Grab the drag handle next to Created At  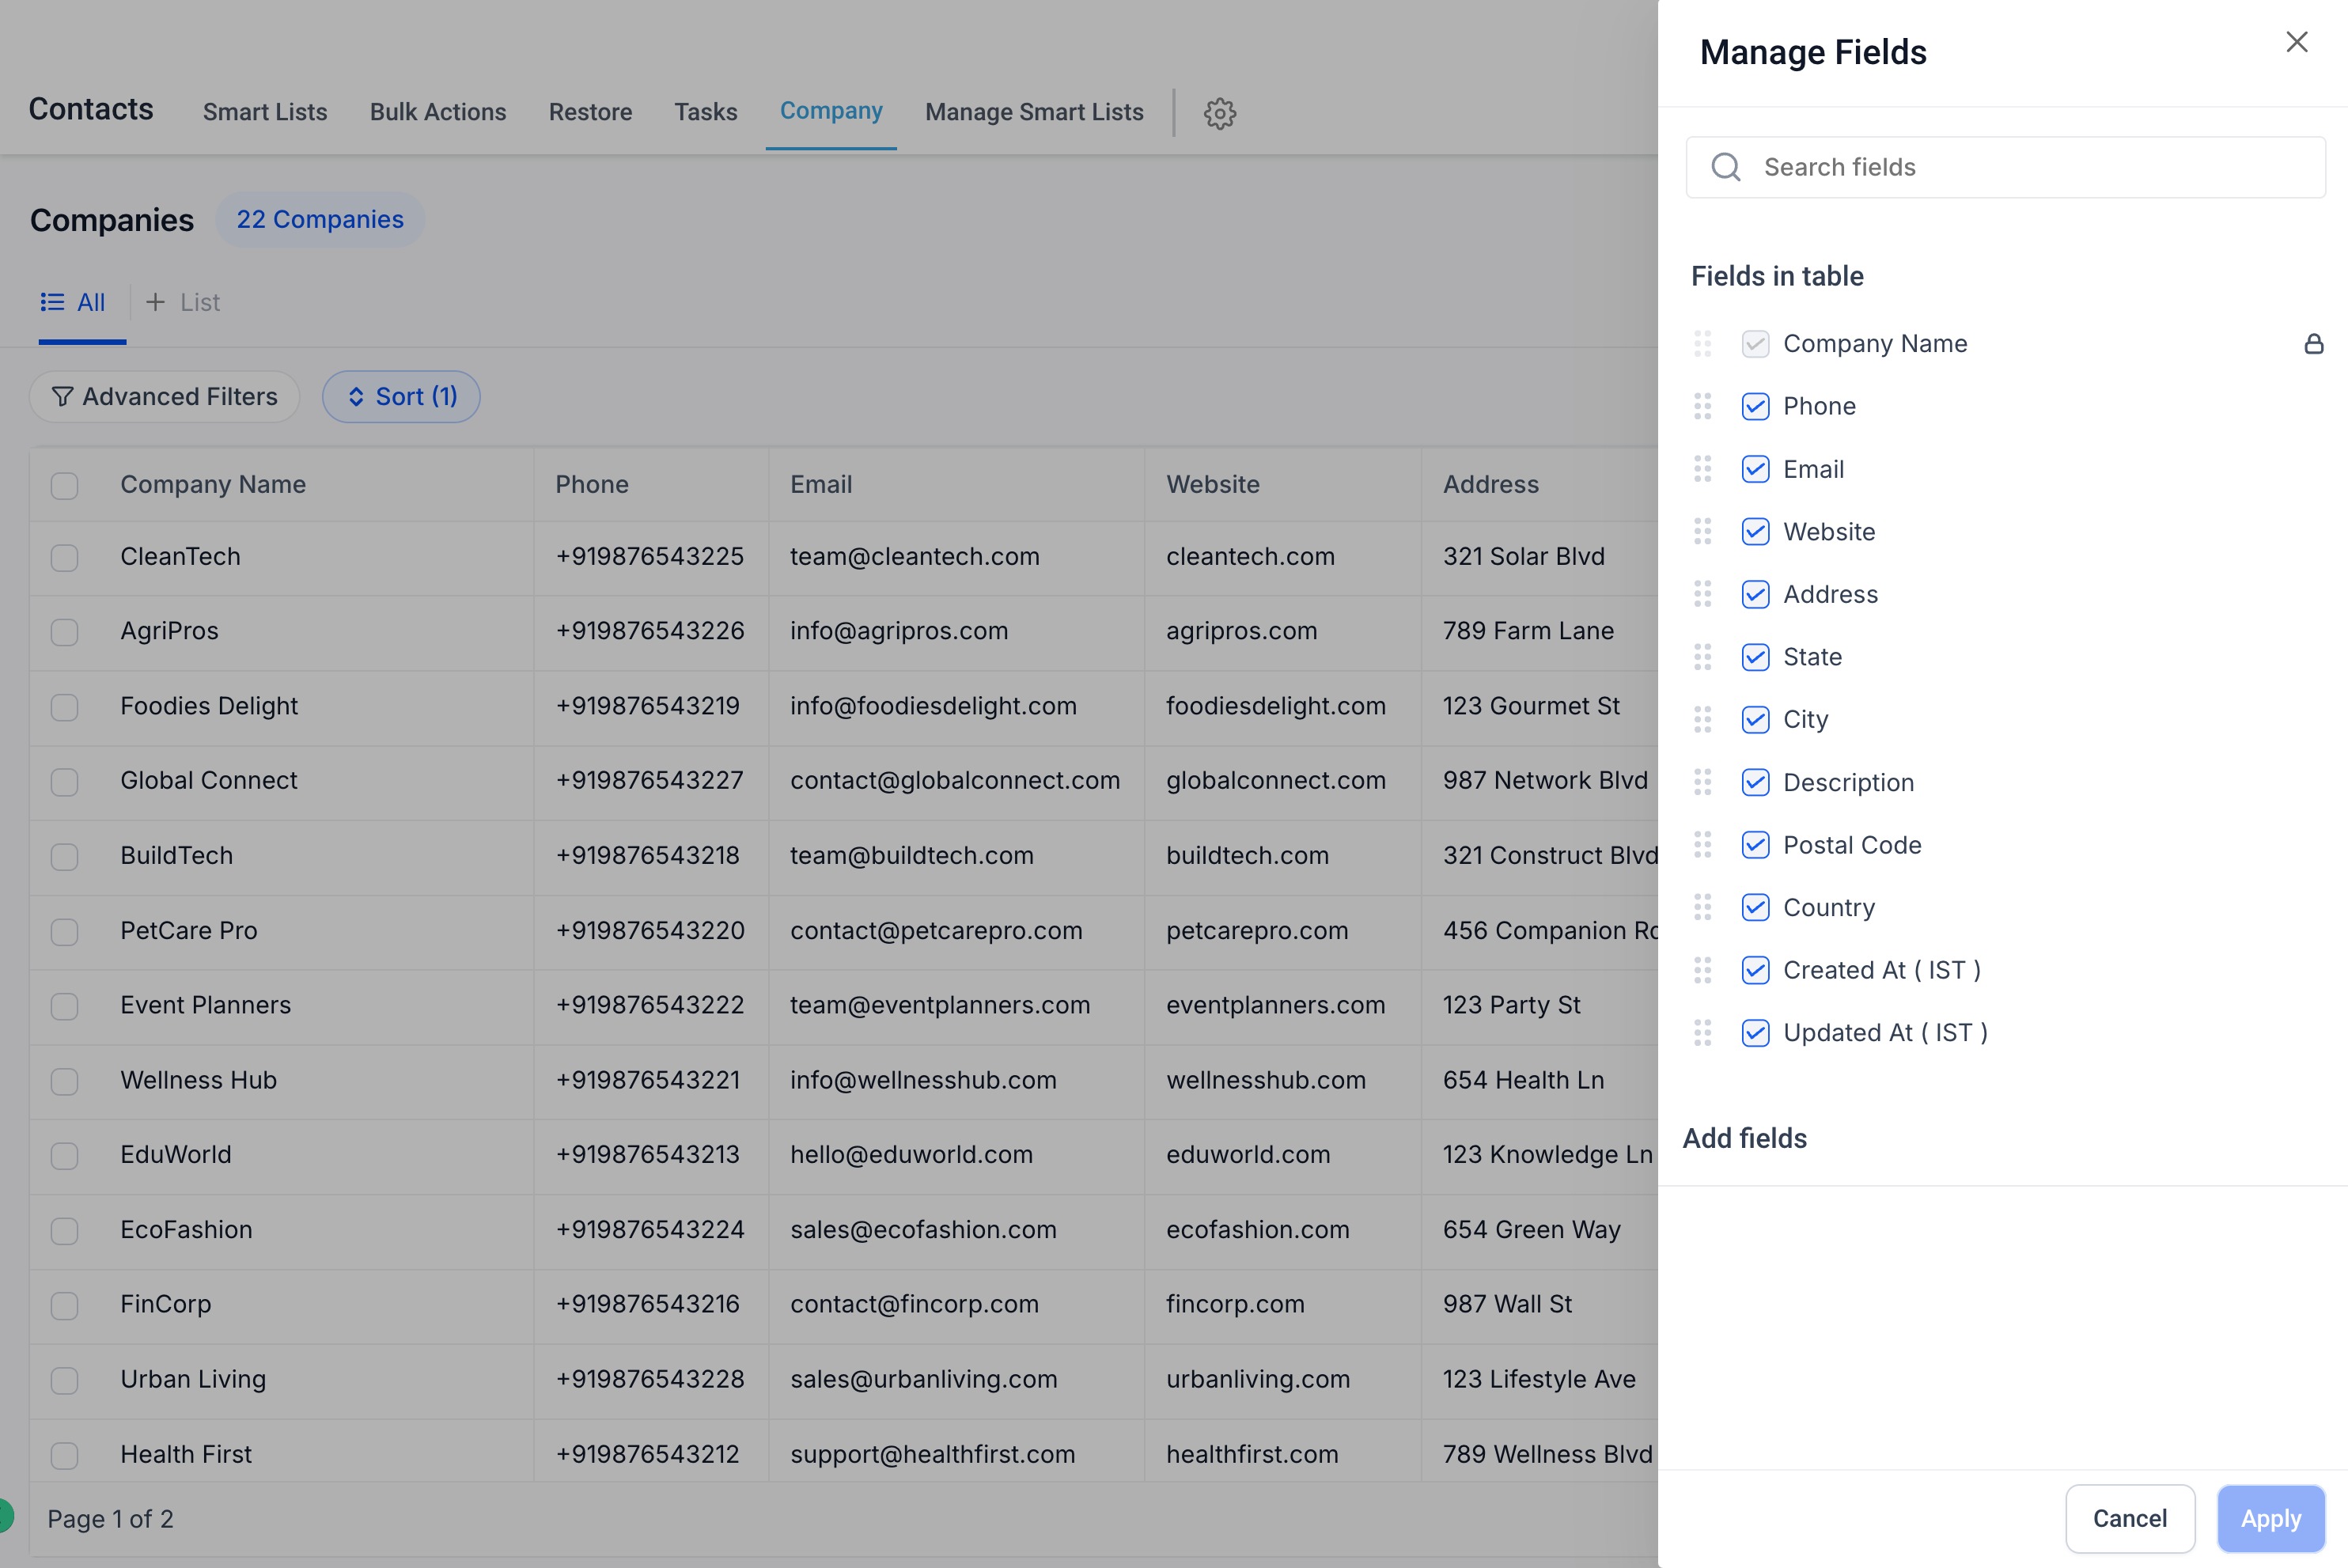(1702, 970)
